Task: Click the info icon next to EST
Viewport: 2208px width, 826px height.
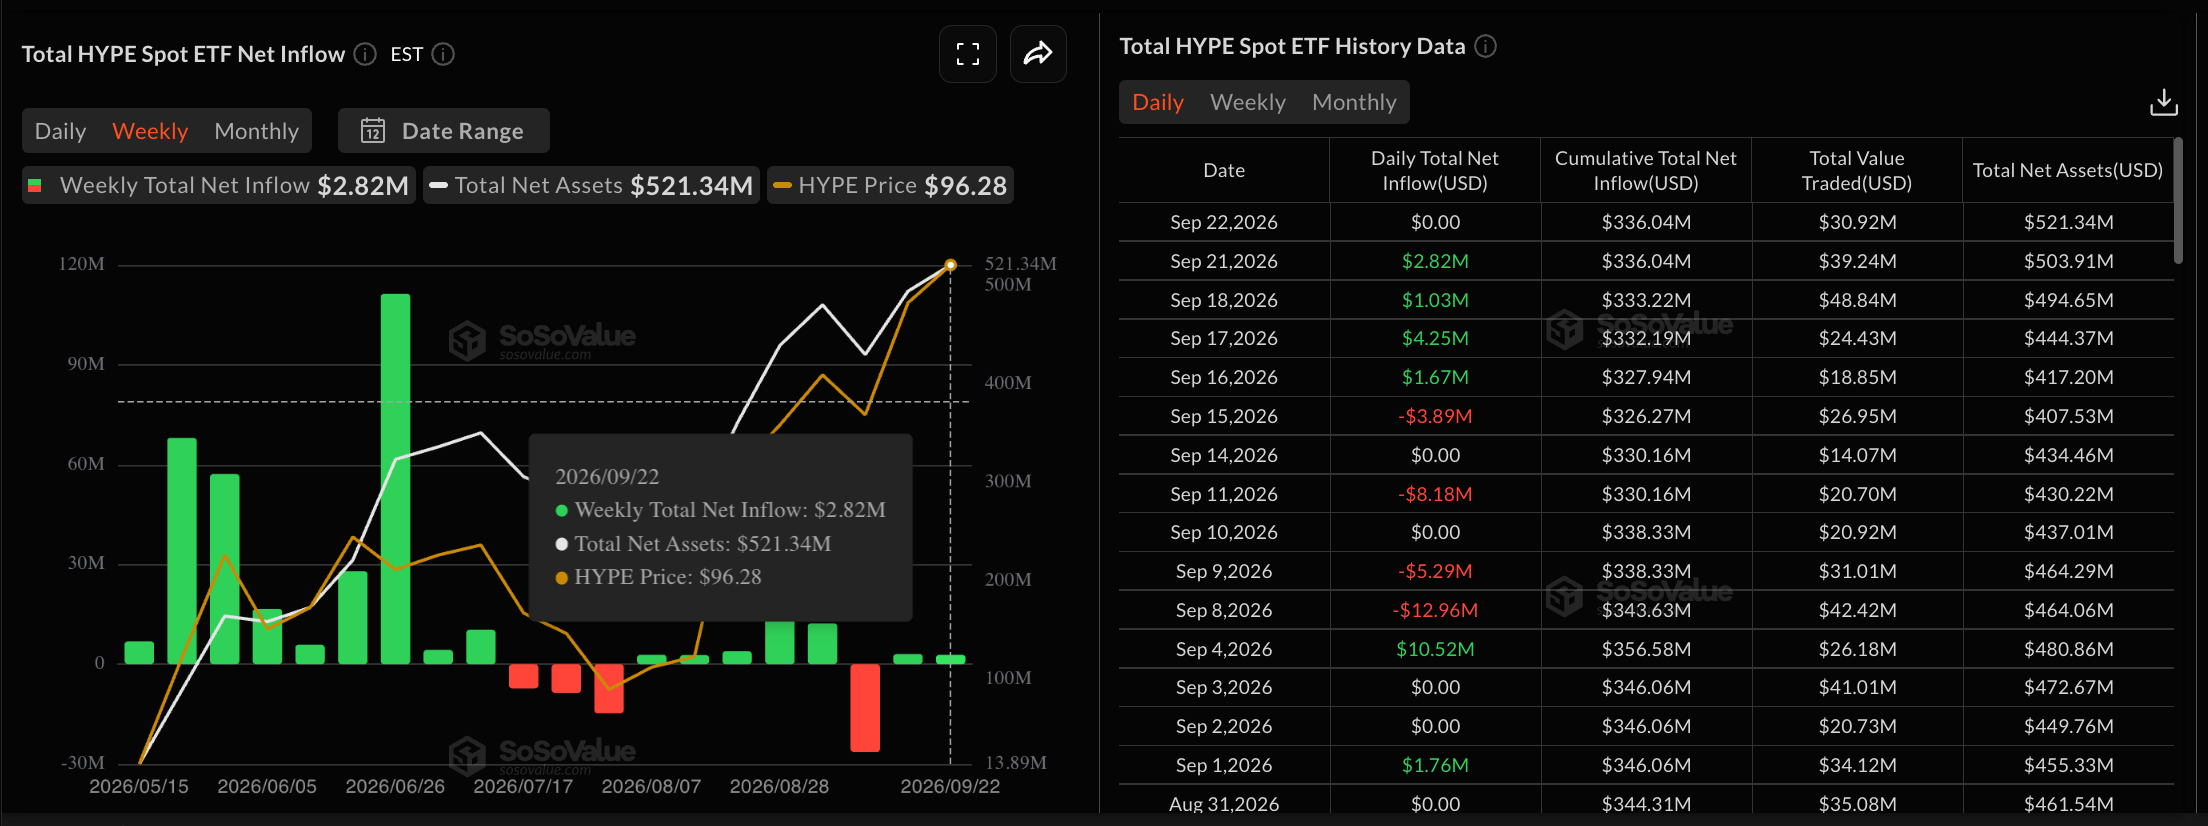Action: 443,54
